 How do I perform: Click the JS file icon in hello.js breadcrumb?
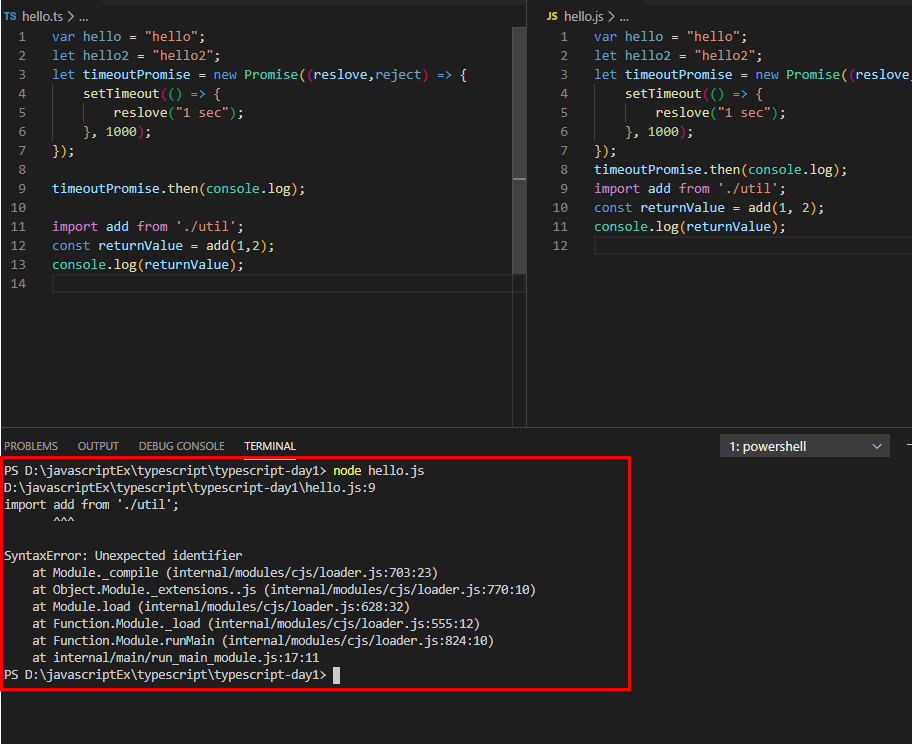tap(552, 16)
